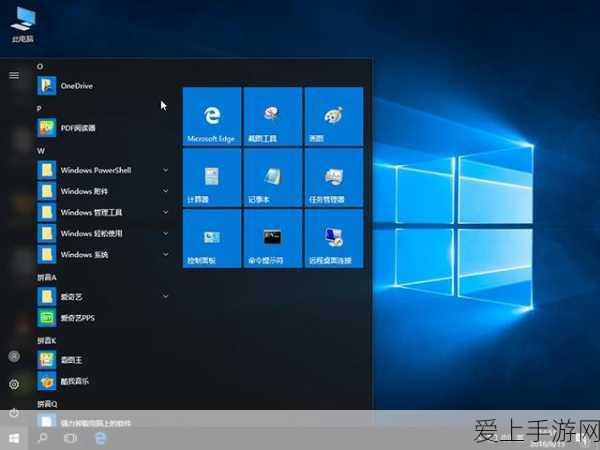The height and width of the screenshot is (450, 600).
Task: Open the Microsoft Edge tile
Action: pyautogui.click(x=212, y=116)
